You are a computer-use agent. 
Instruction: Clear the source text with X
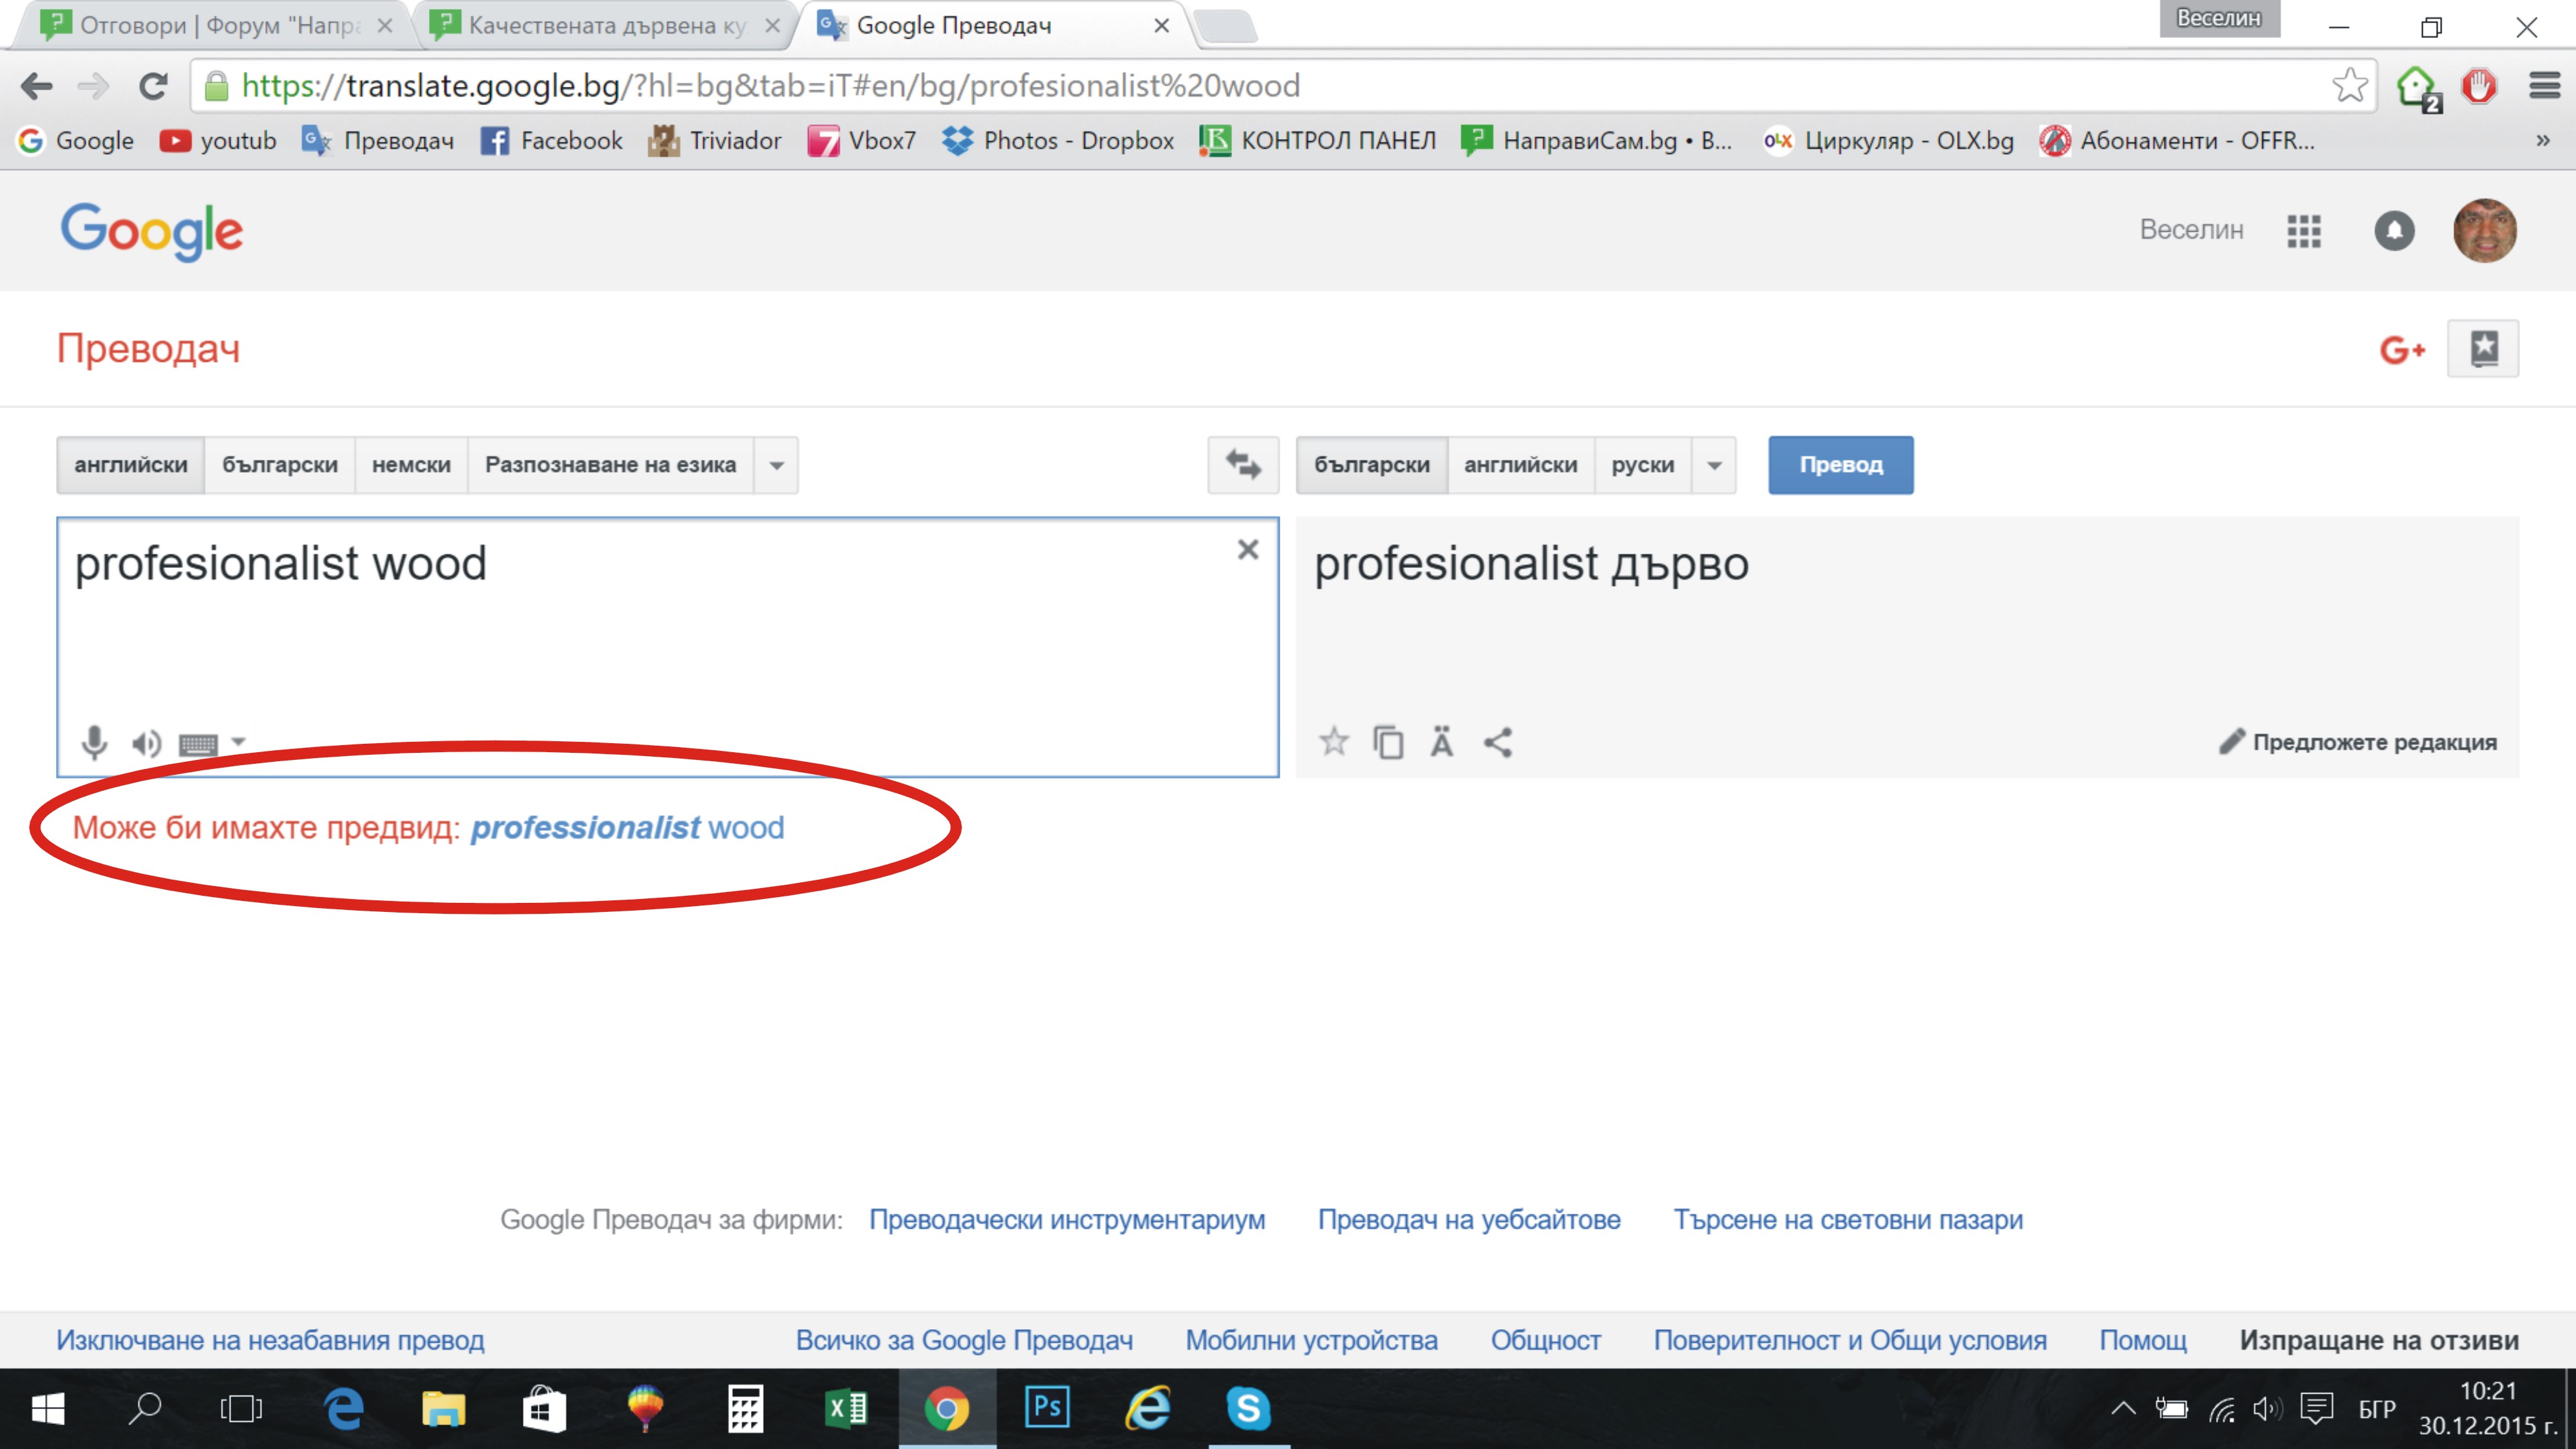1247,549
